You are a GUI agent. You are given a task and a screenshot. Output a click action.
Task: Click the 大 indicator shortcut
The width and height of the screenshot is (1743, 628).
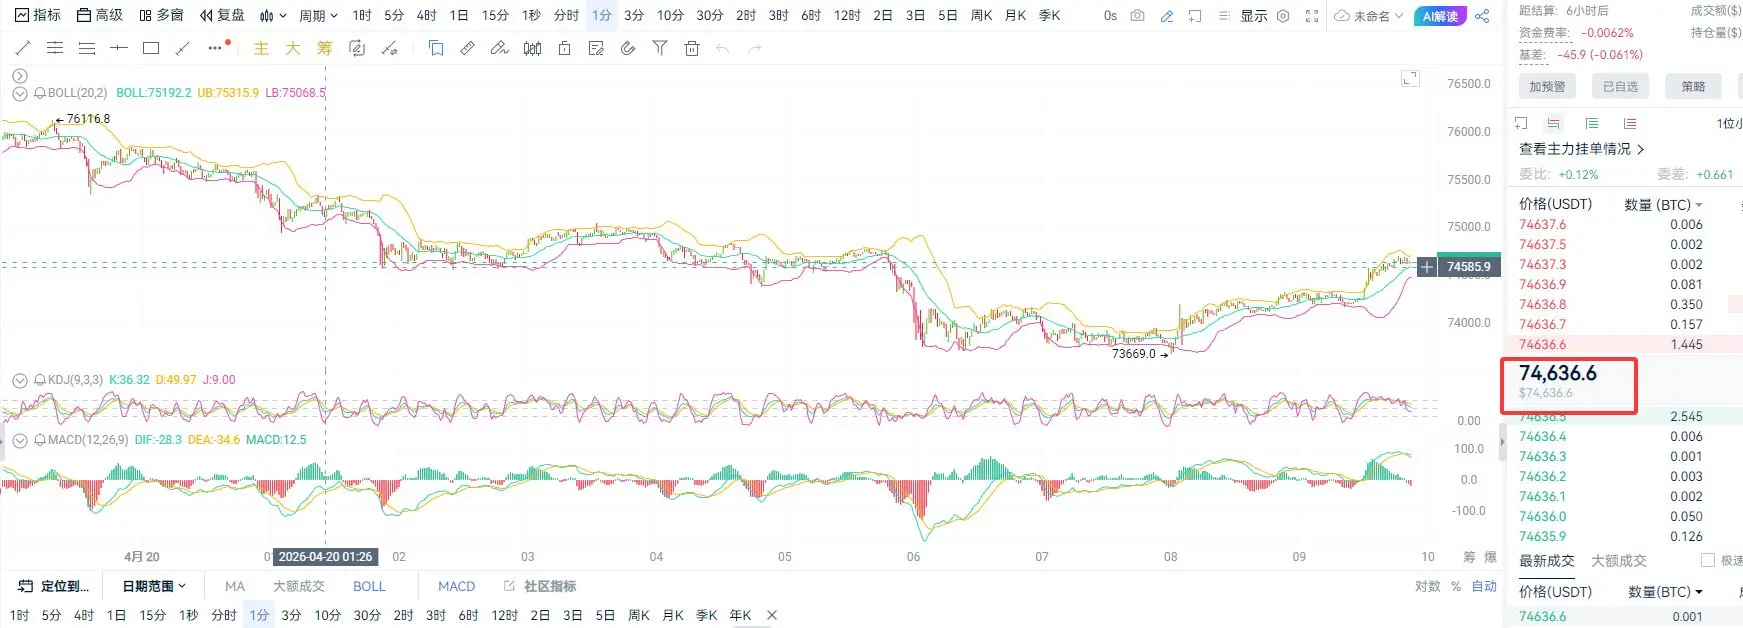click(x=293, y=48)
